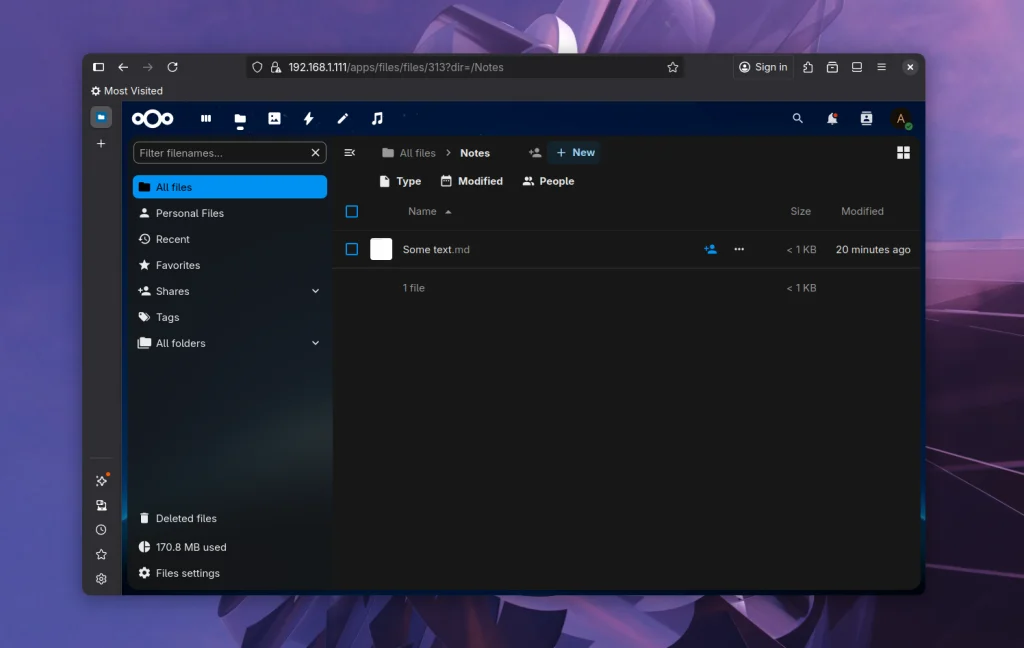This screenshot has height=648, width=1024.
Task: Open the actions menu for Some text.md
Action: [x=738, y=249]
